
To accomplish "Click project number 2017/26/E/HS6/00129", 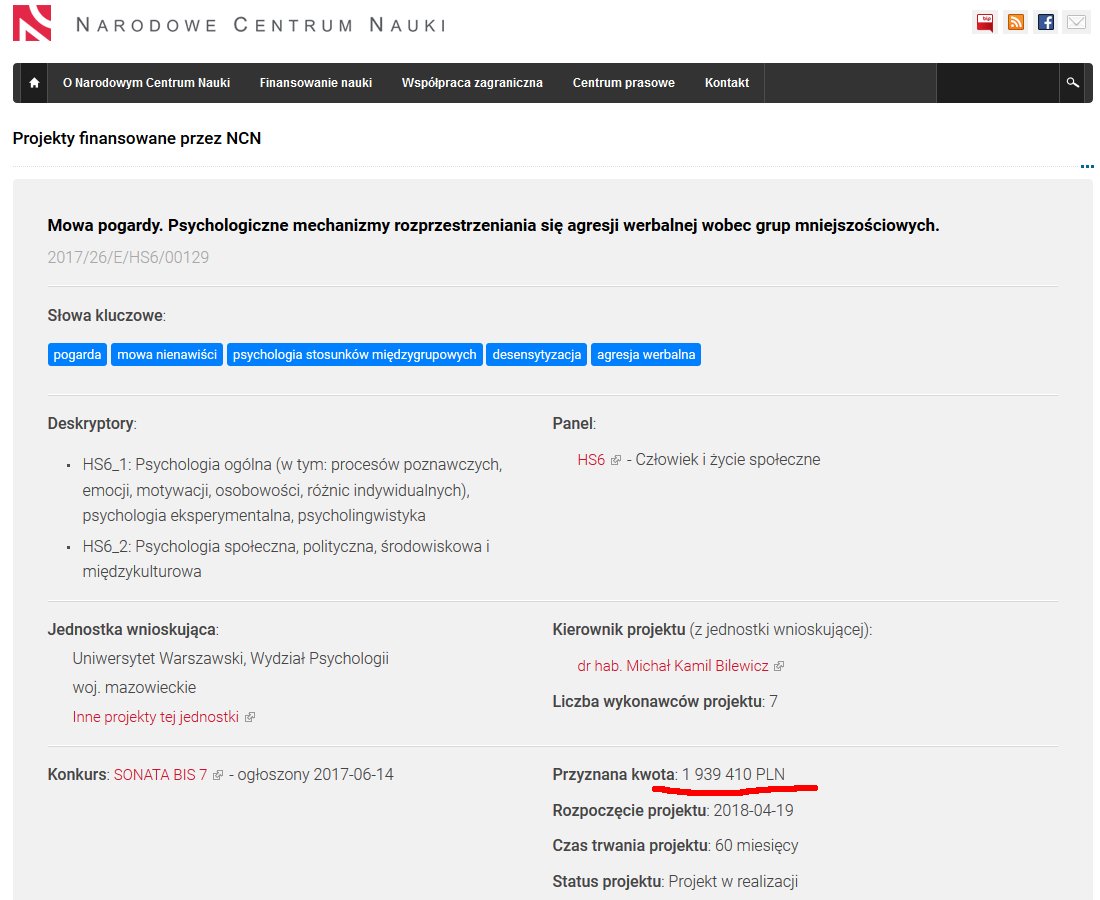I will [128, 257].
